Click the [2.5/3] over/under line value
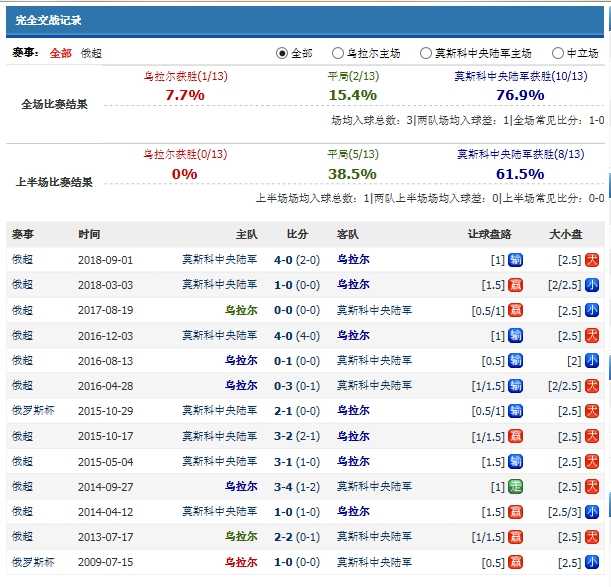The height and width of the screenshot is (587, 611). [x=564, y=512]
